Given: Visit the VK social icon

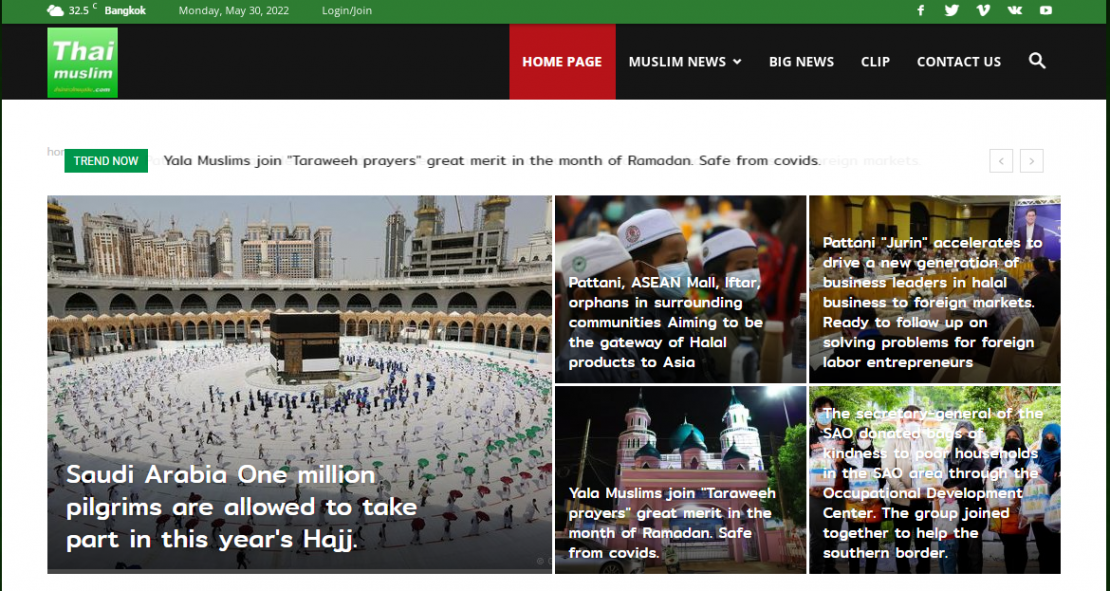Looking at the screenshot, I should pos(1014,10).
